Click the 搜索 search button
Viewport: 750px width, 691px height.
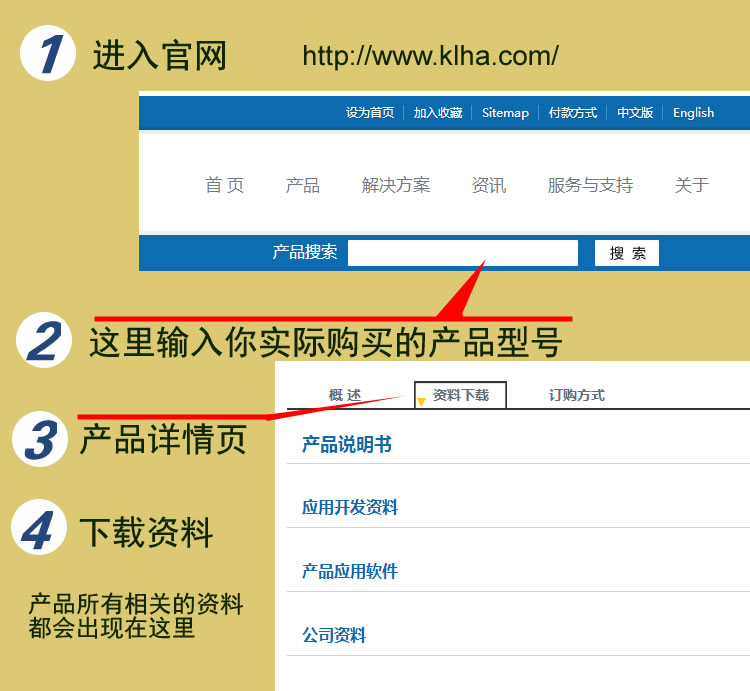pos(627,252)
